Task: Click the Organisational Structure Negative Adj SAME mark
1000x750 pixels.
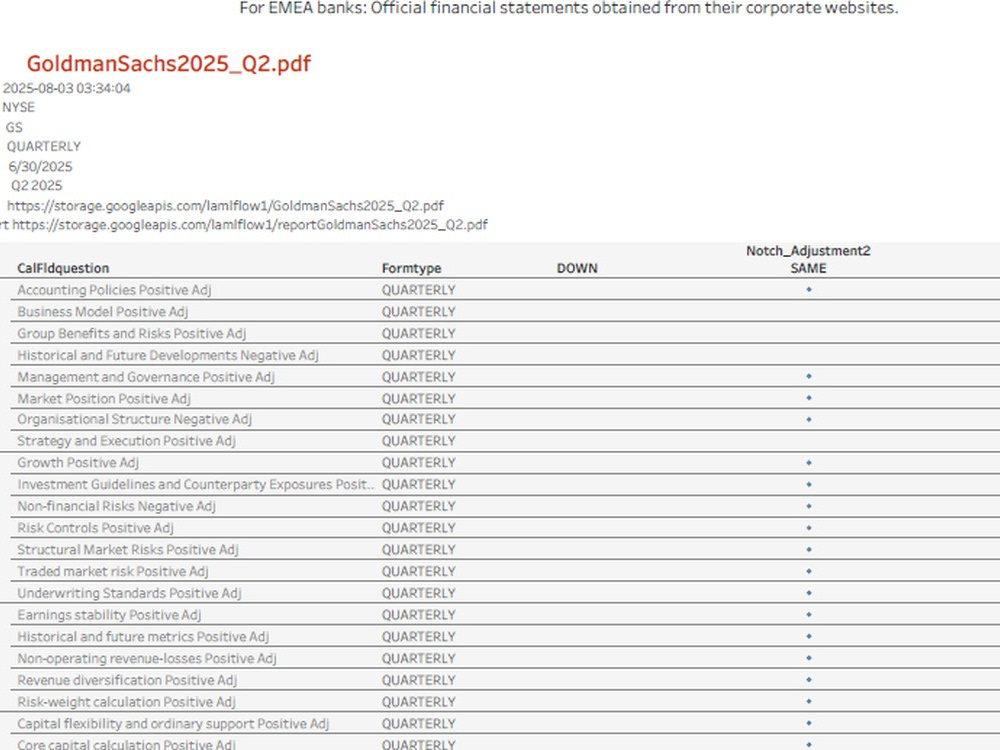Action: point(809,420)
